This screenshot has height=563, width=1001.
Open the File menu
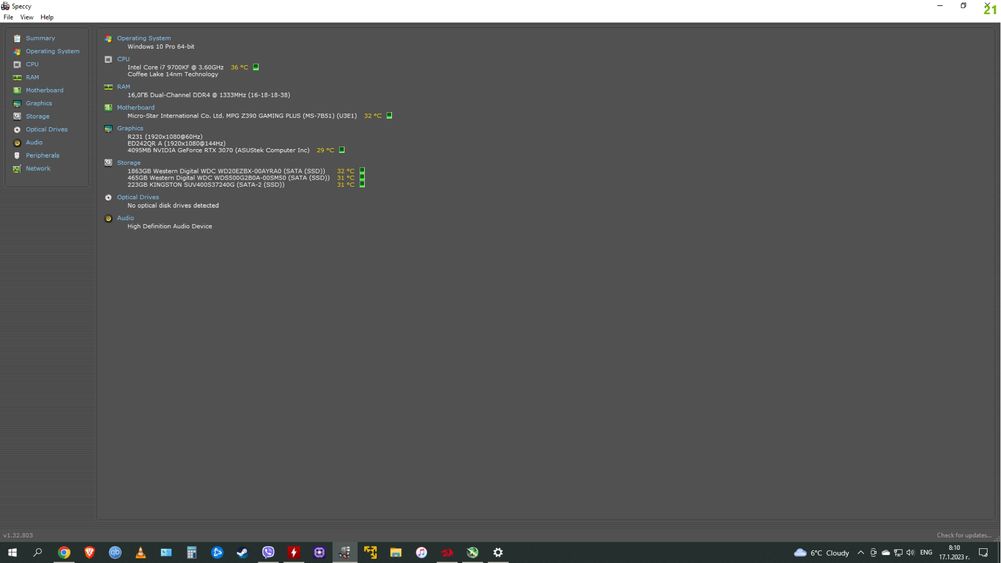[8, 17]
